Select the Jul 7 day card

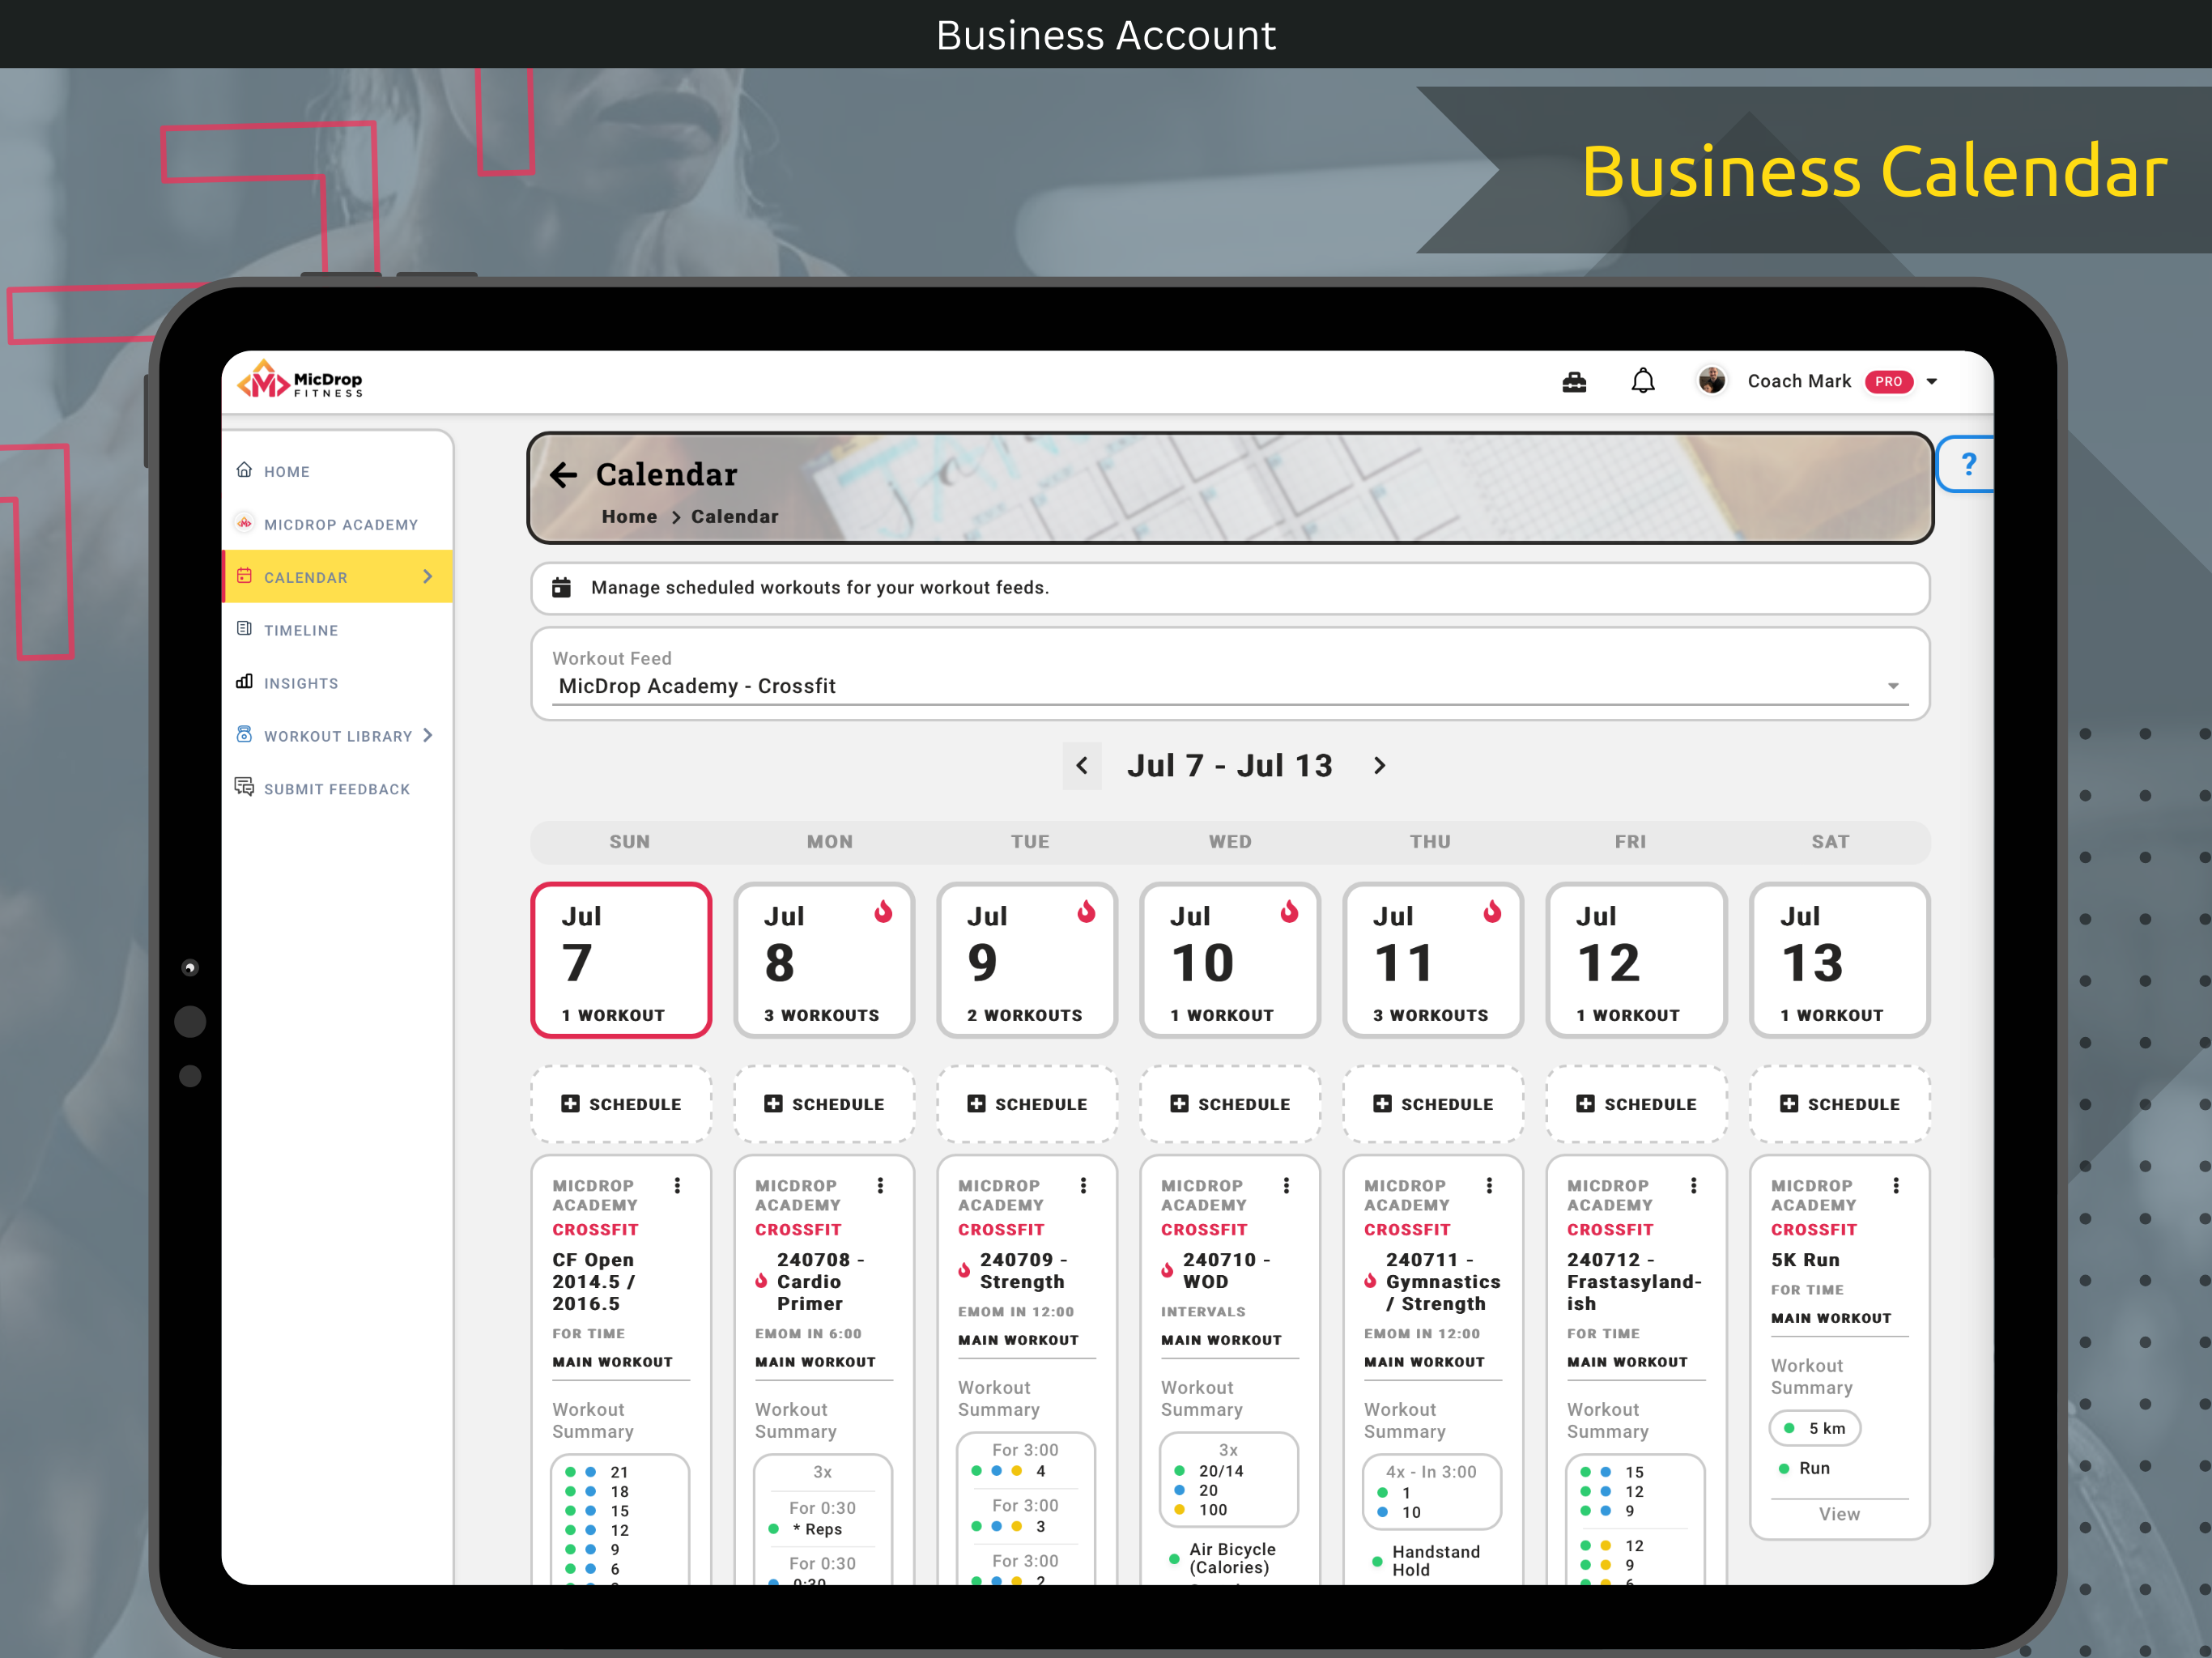click(x=621, y=960)
